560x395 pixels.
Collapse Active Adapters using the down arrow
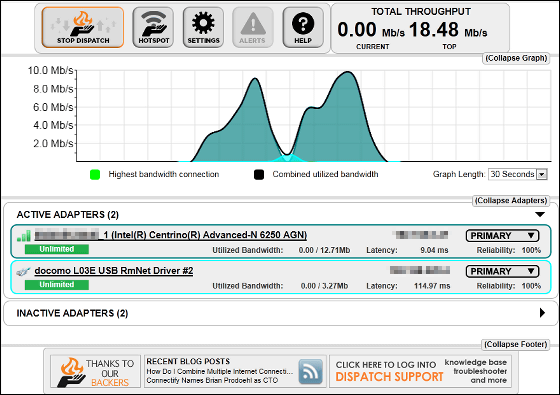540,215
